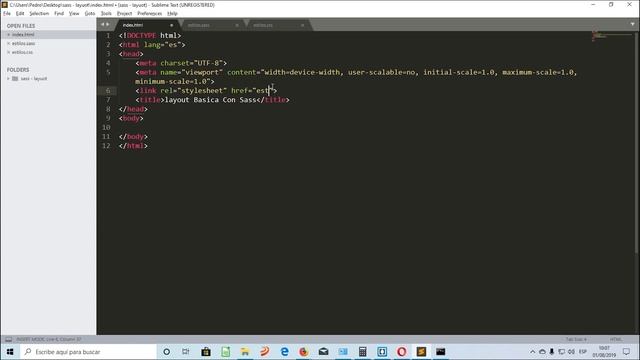This screenshot has width=640, height=360.
Task: Open the File menu
Action: [x=7, y=13]
